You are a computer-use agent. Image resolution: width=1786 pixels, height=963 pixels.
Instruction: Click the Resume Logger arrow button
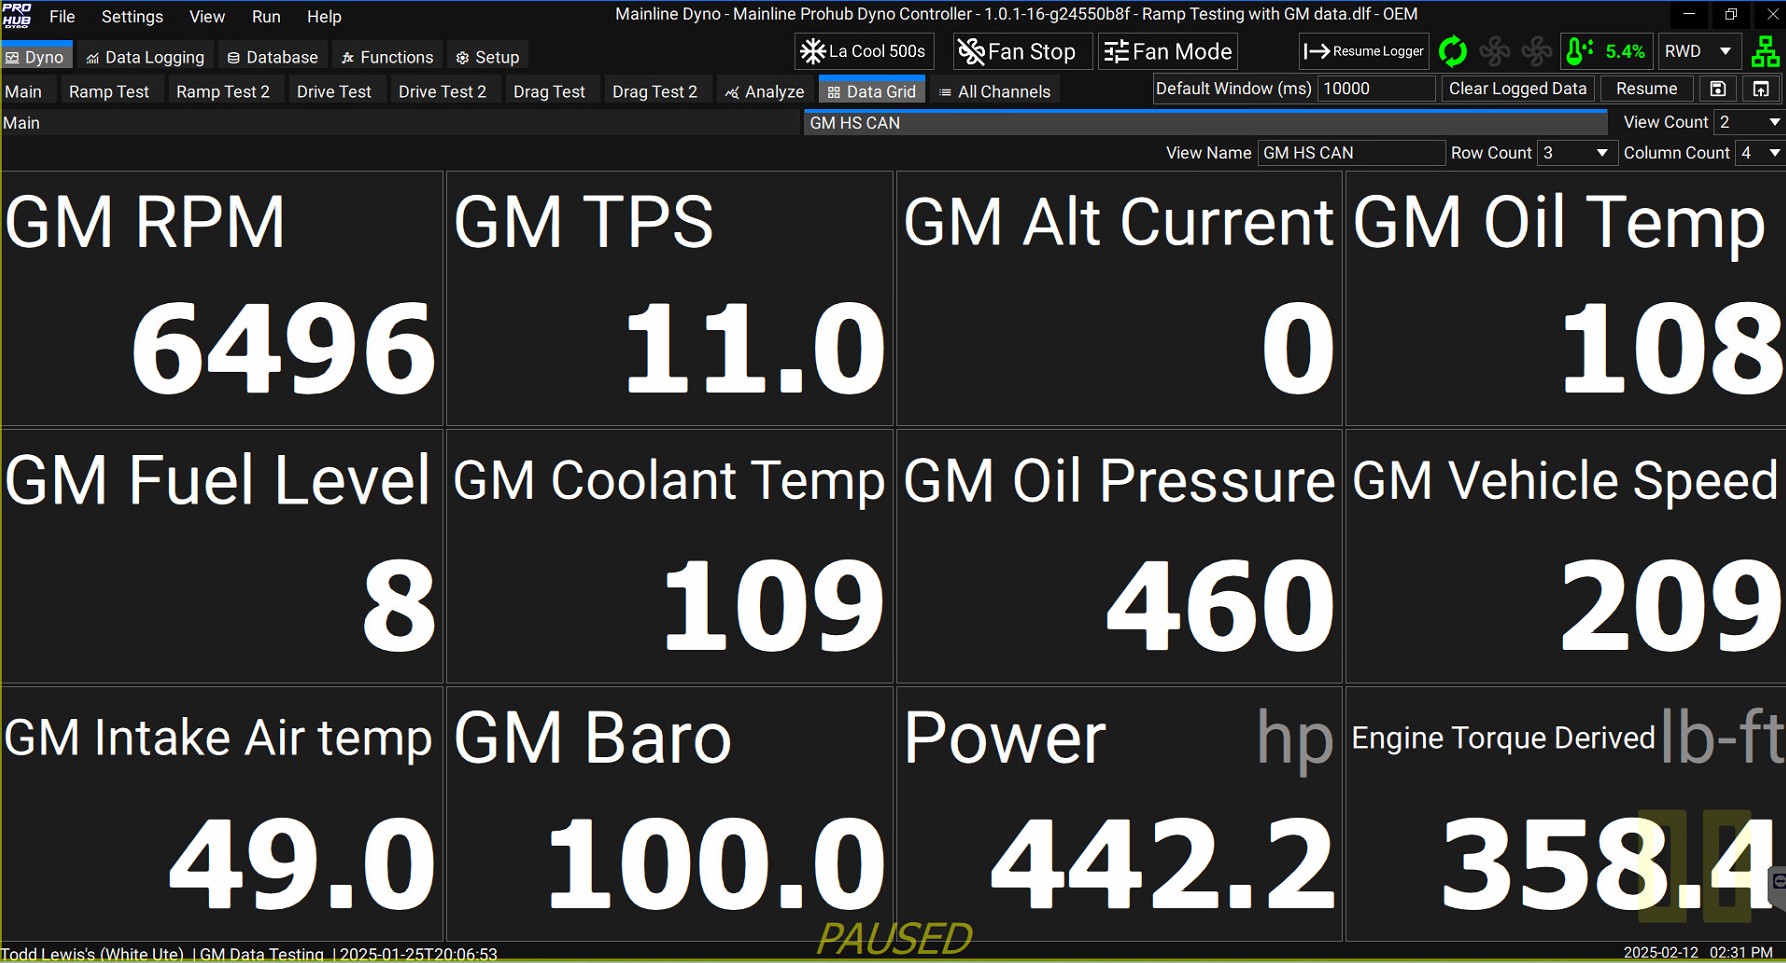(1364, 51)
